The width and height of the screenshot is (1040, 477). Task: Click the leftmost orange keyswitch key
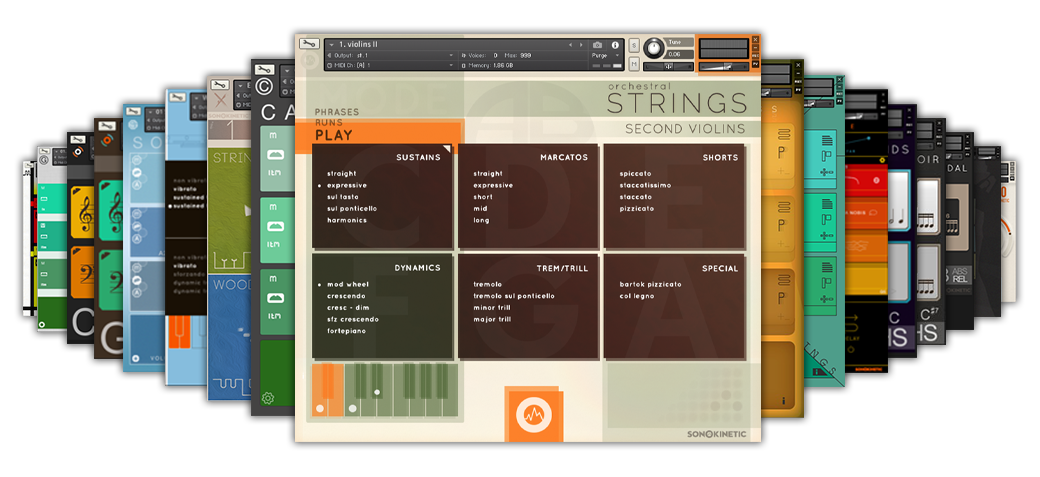click(x=319, y=390)
